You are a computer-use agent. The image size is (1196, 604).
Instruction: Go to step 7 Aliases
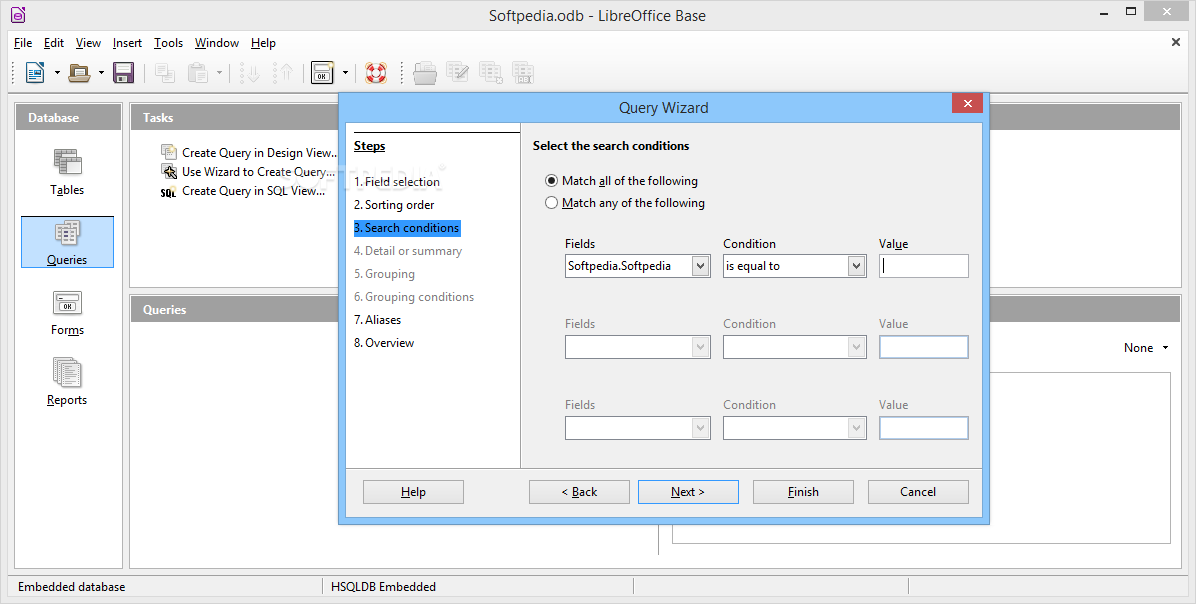click(378, 320)
